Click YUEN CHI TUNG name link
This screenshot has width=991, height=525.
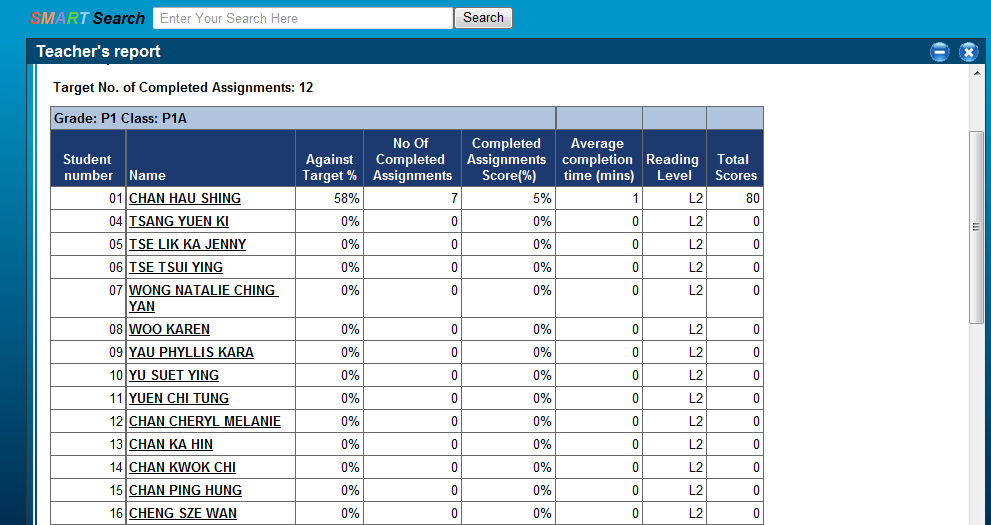(179, 398)
